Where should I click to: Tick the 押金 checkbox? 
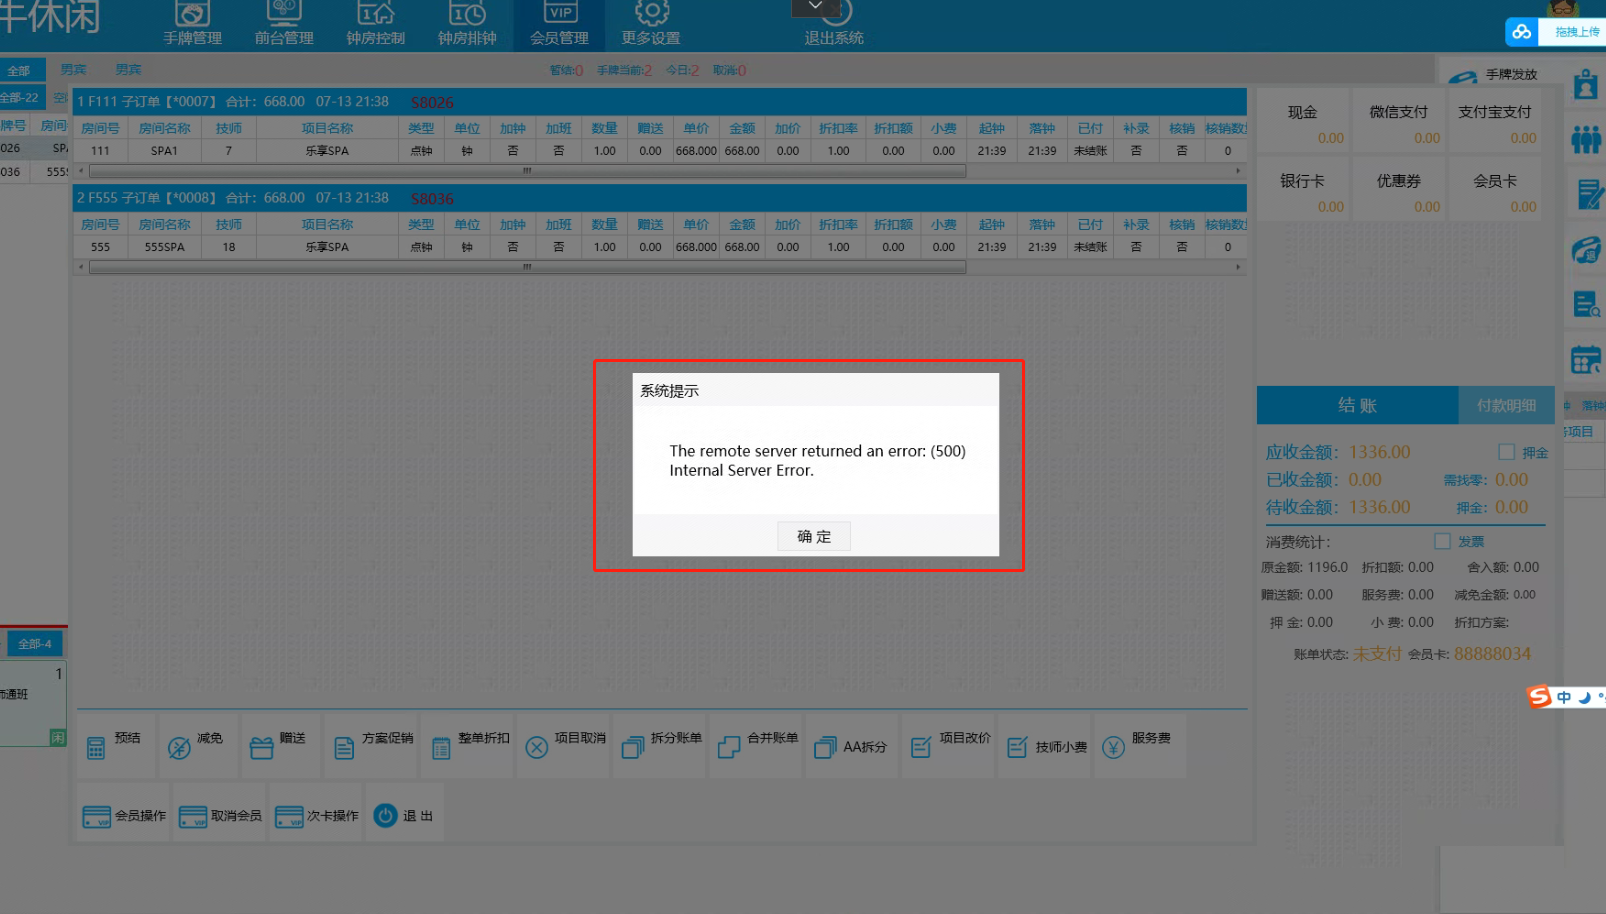point(1506,452)
